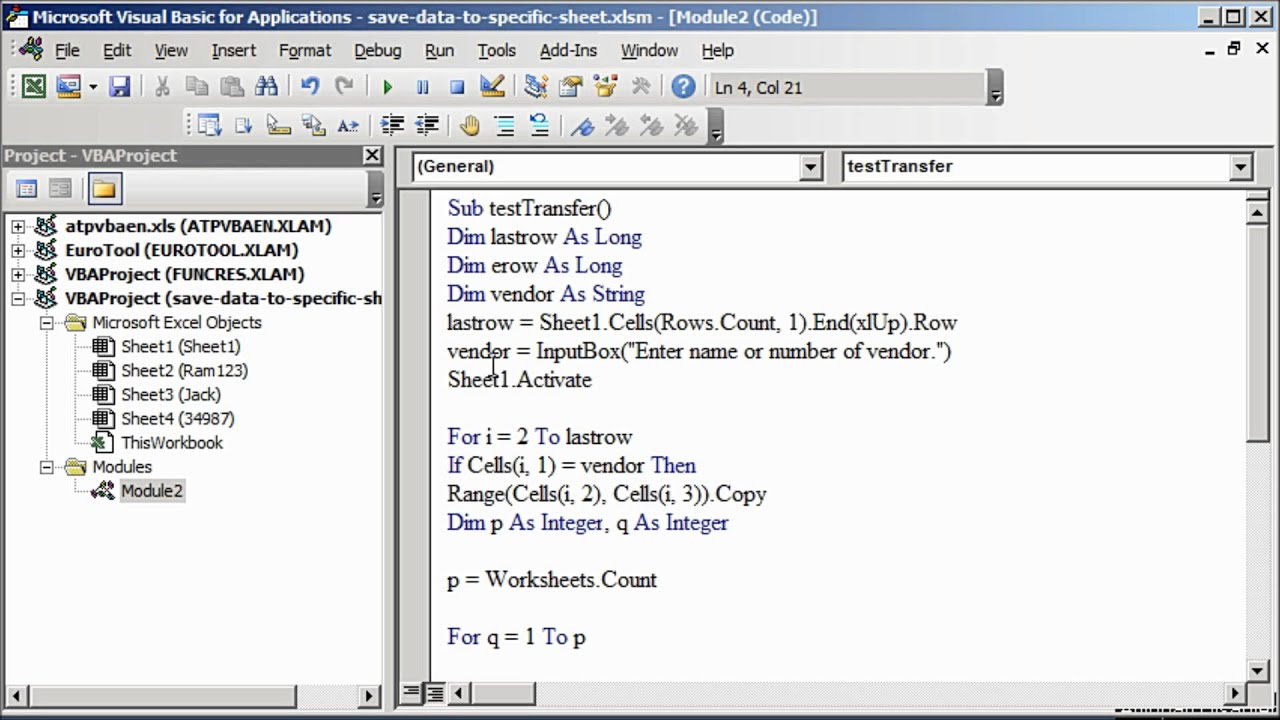Expand the VBAProject (FUNCRES.XLAM) node
This screenshot has width=1280, height=720.
pyautogui.click(x=18, y=274)
